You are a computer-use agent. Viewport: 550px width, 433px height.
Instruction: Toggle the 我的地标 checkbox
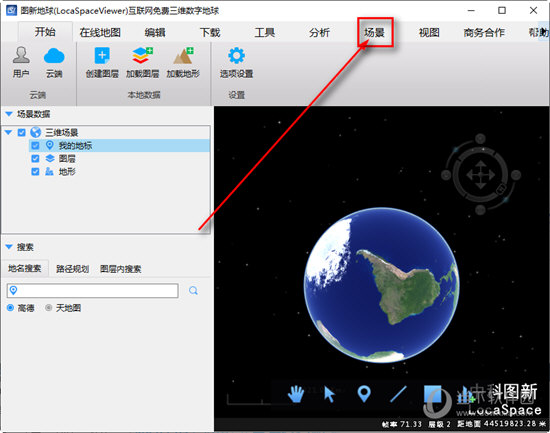pos(35,145)
